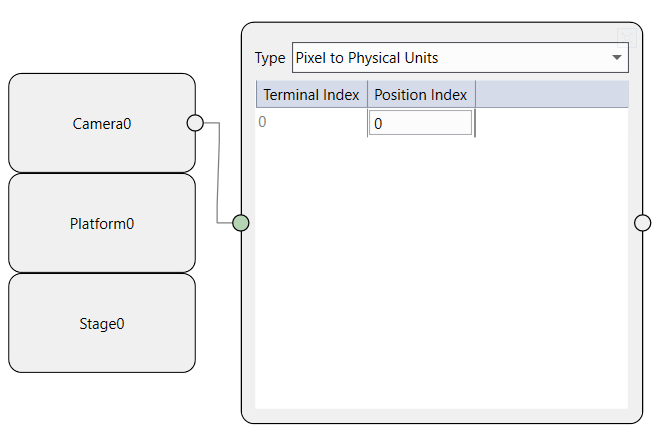Click the empty header area right of Position Index
The height and width of the screenshot is (433, 658).
click(552, 95)
